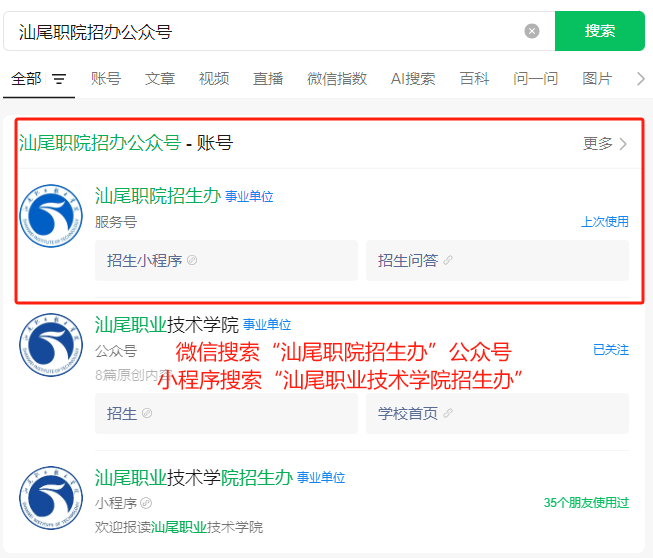
Task: Click the 招生 mini-program icon
Action: click(x=147, y=413)
